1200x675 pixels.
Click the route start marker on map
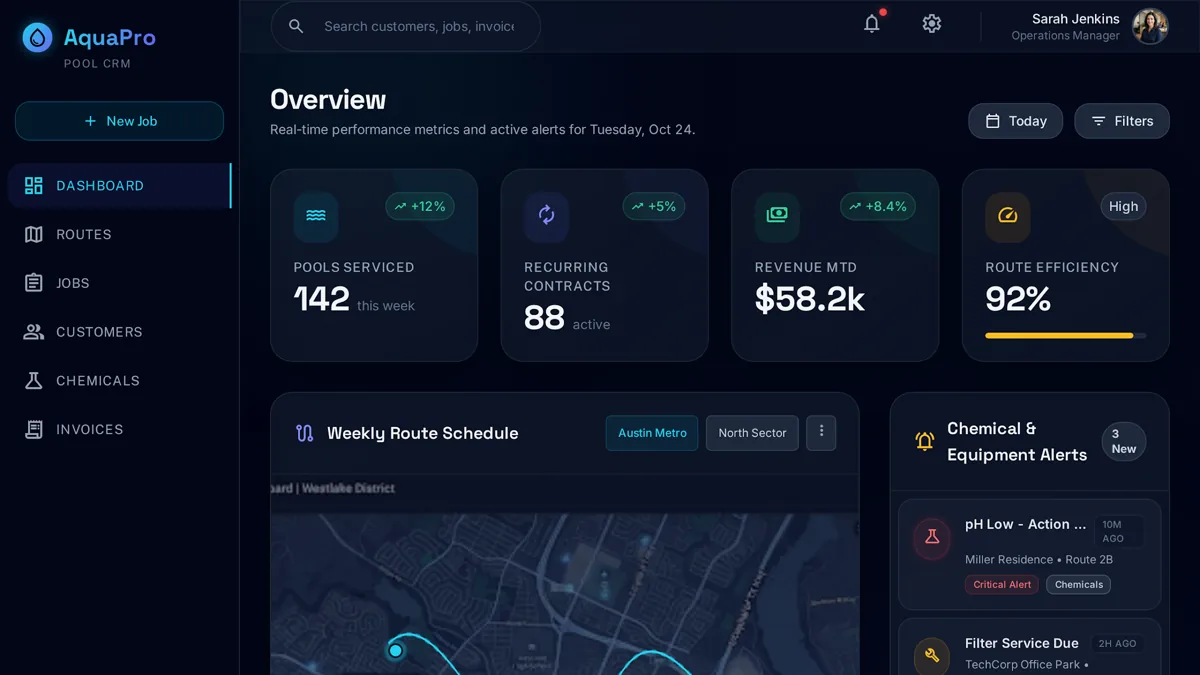click(x=395, y=651)
